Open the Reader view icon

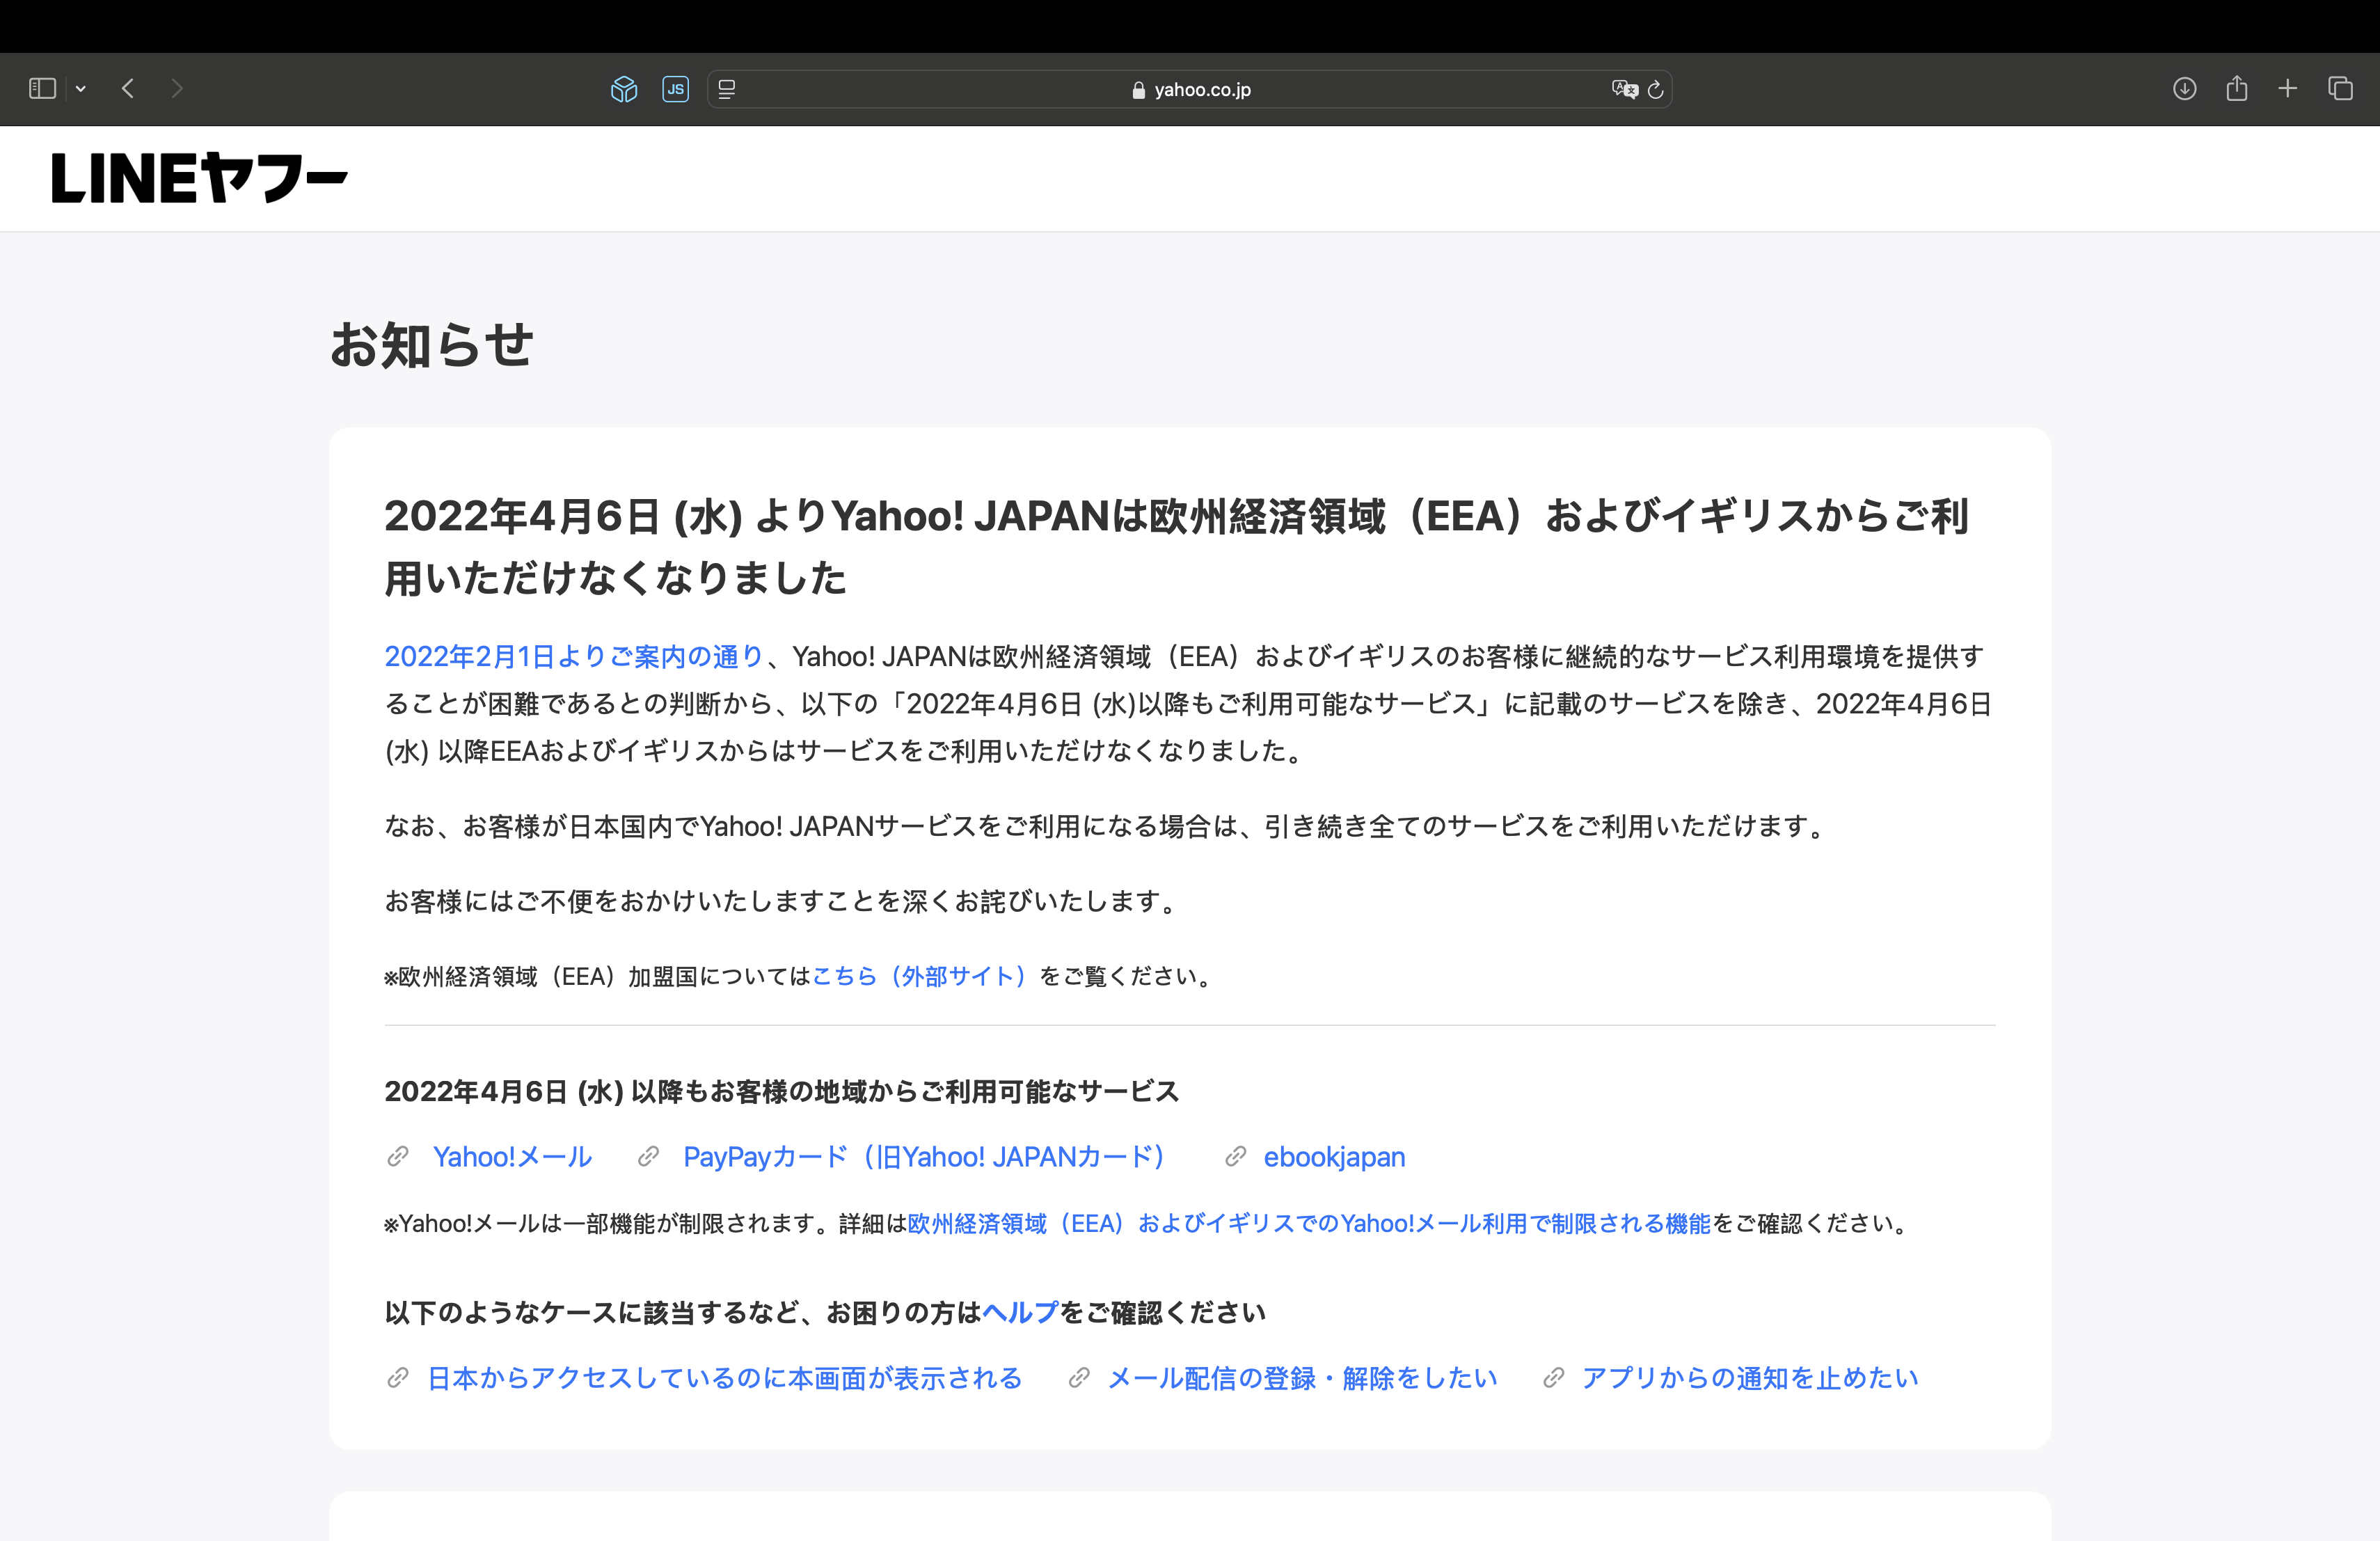pos(727,89)
